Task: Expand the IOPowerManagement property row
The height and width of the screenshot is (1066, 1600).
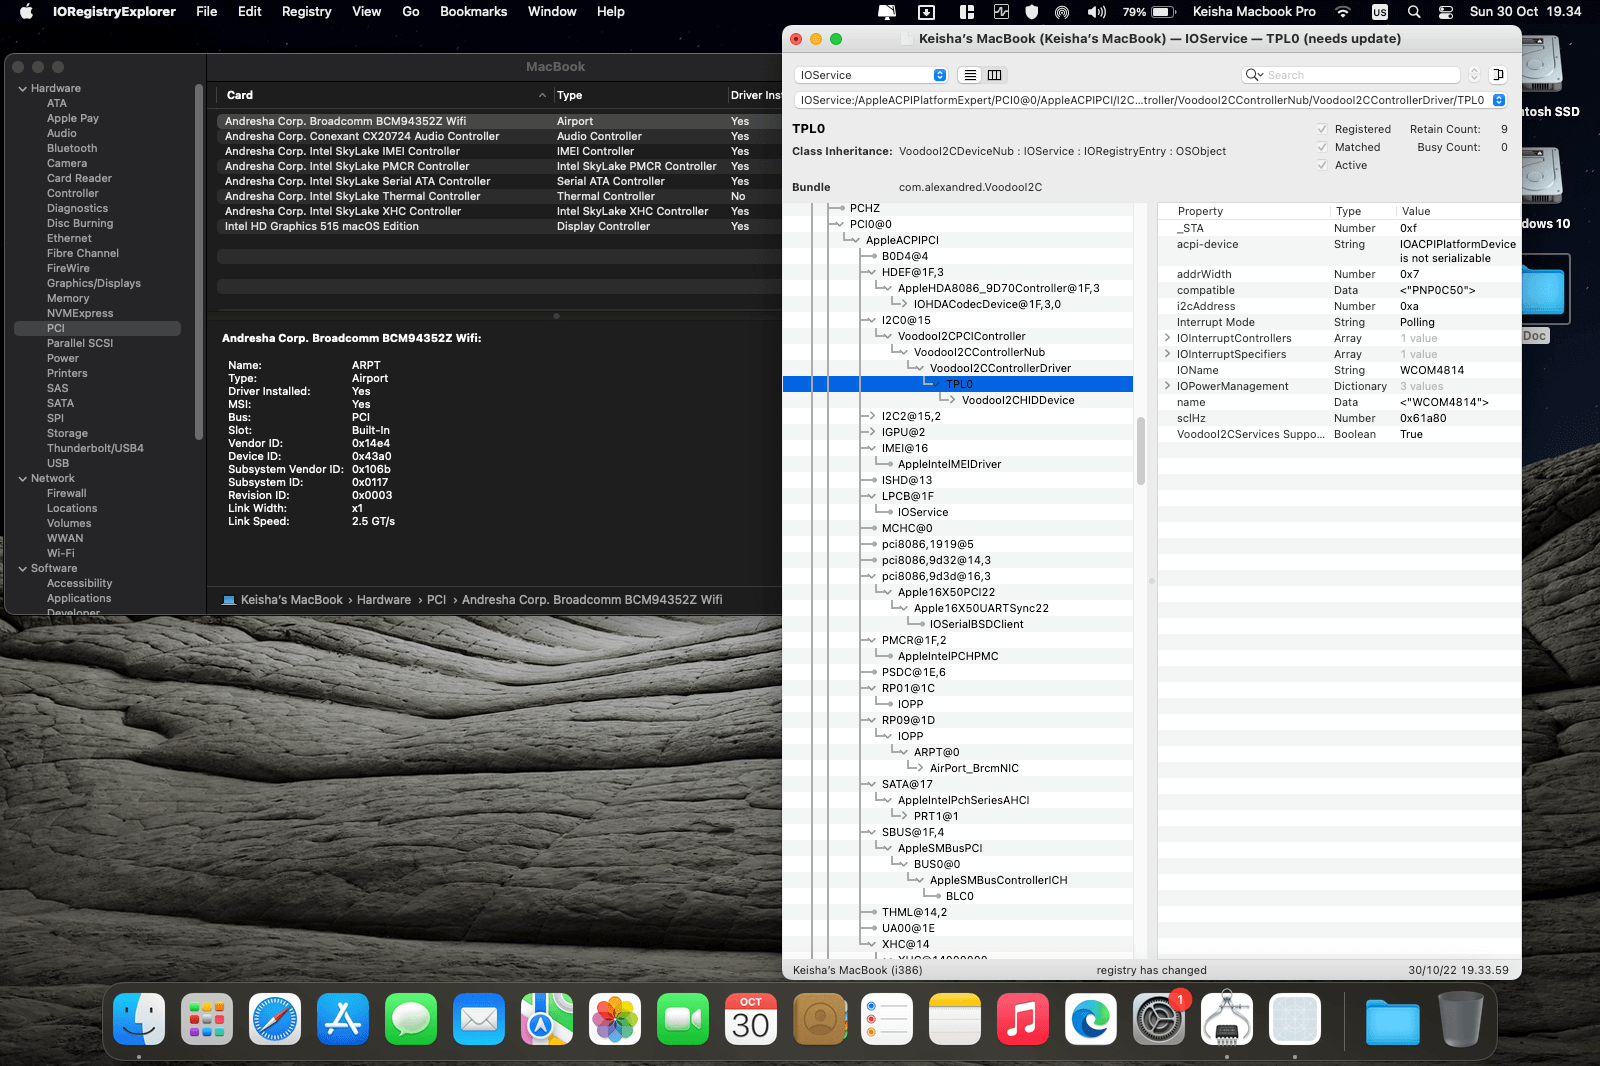Action: coord(1167,386)
